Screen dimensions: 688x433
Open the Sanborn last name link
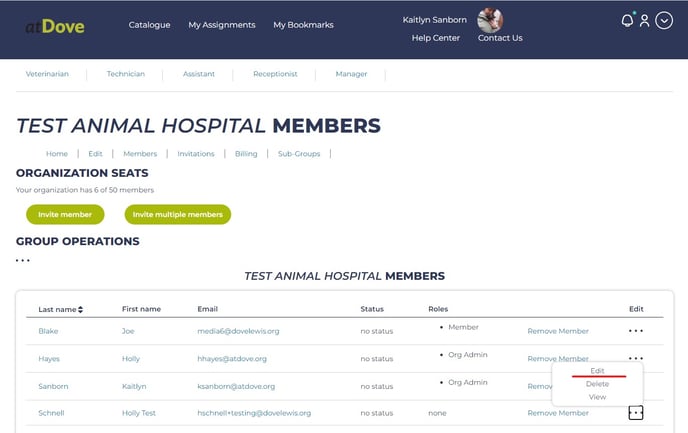[x=53, y=386]
